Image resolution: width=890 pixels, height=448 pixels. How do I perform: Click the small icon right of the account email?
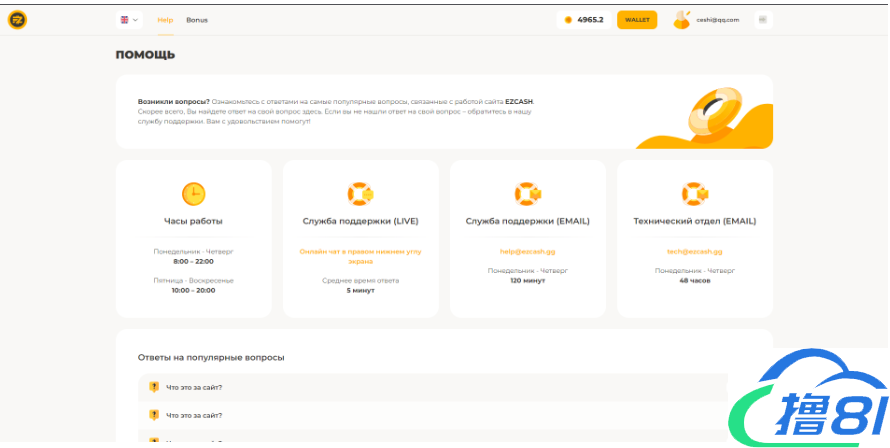(x=763, y=20)
